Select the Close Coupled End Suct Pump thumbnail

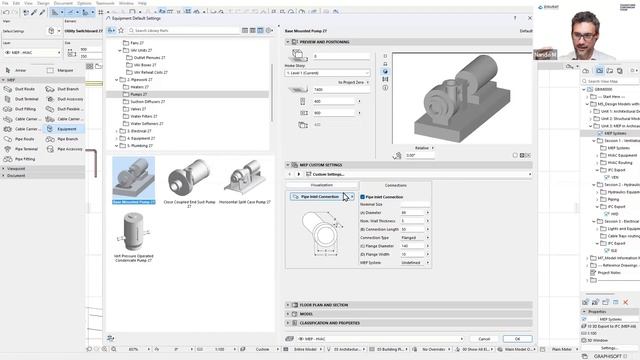point(189,182)
